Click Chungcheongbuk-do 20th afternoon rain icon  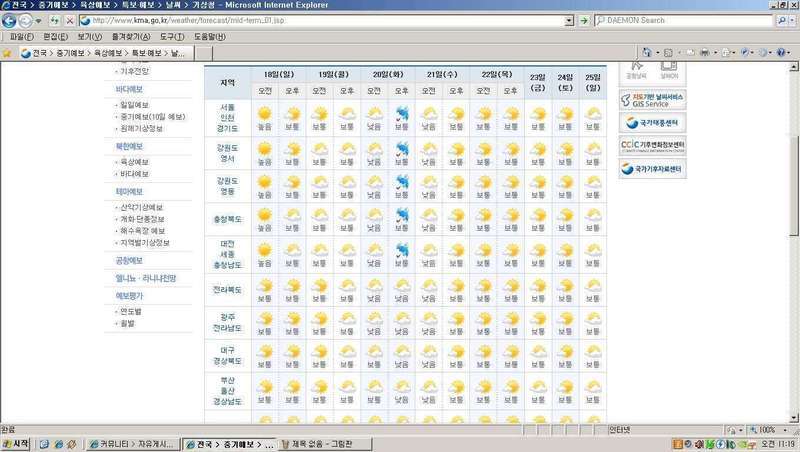point(402,215)
